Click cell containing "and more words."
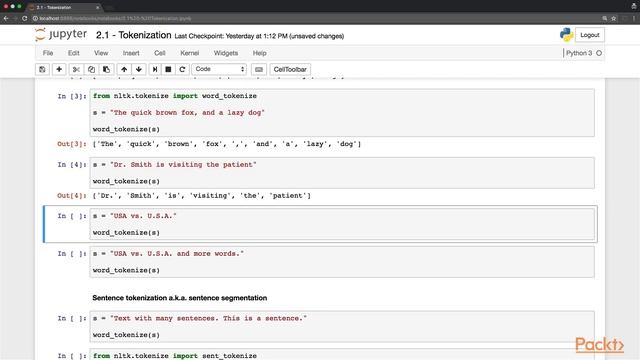 tap(342, 262)
